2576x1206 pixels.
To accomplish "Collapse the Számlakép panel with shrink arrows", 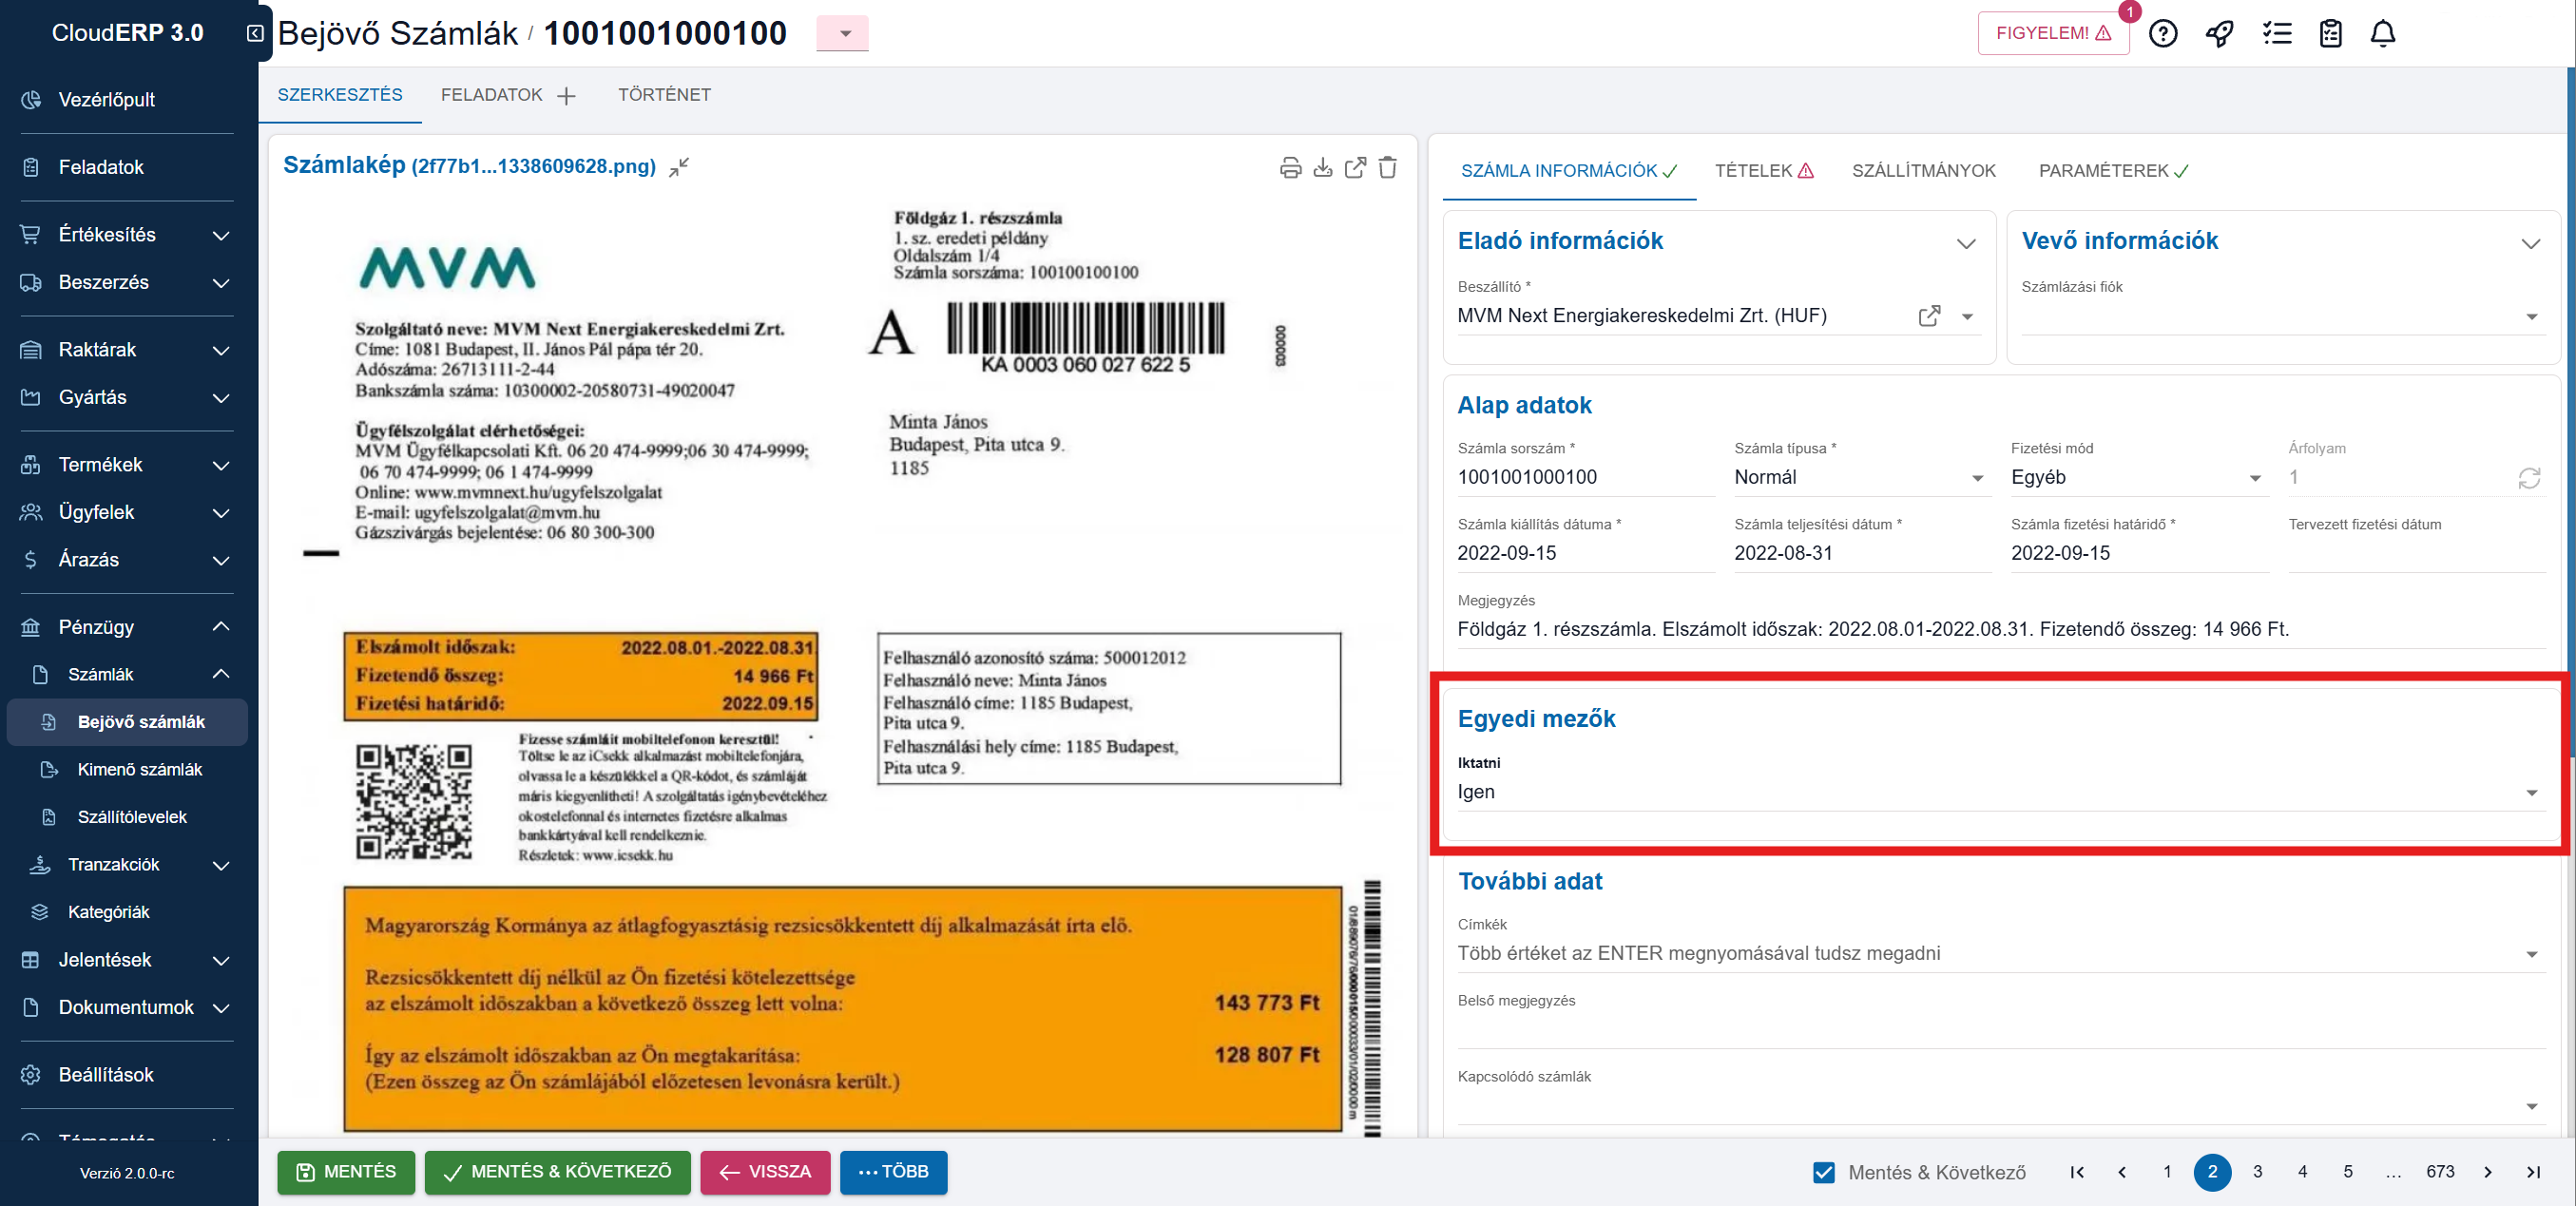I will (x=679, y=168).
